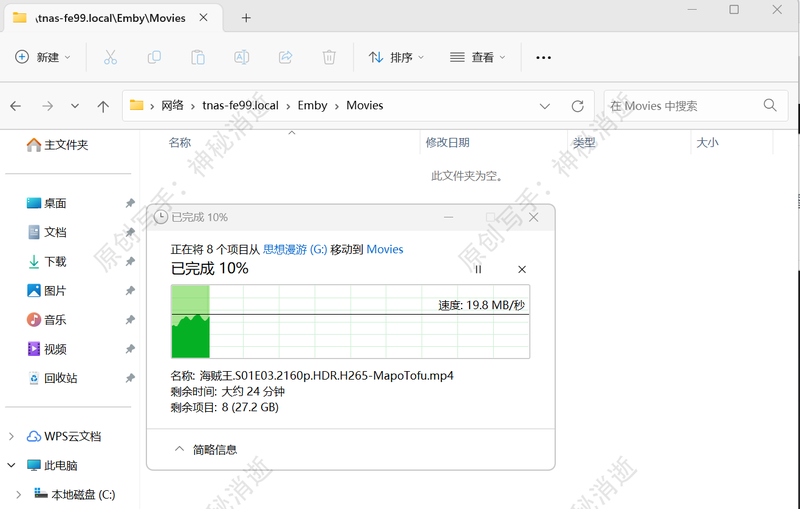Open source link 思想漫游 (G:)
Image resolution: width=800 pixels, height=509 pixels.
[295, 249]
